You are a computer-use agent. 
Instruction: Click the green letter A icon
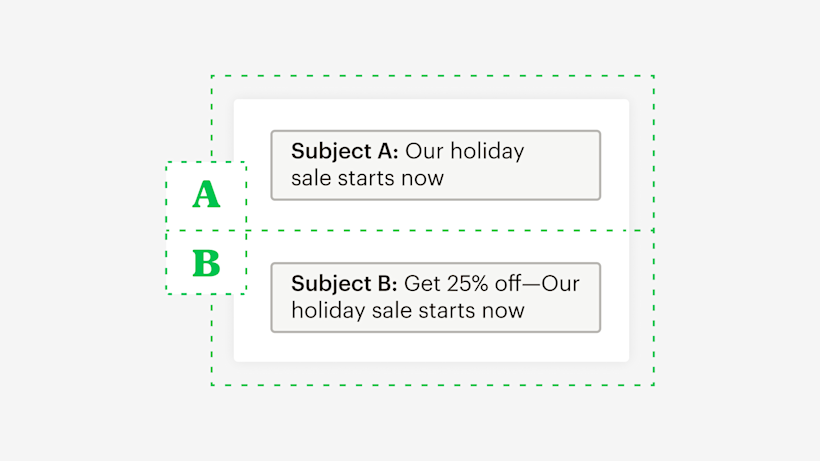coord(206,195)
